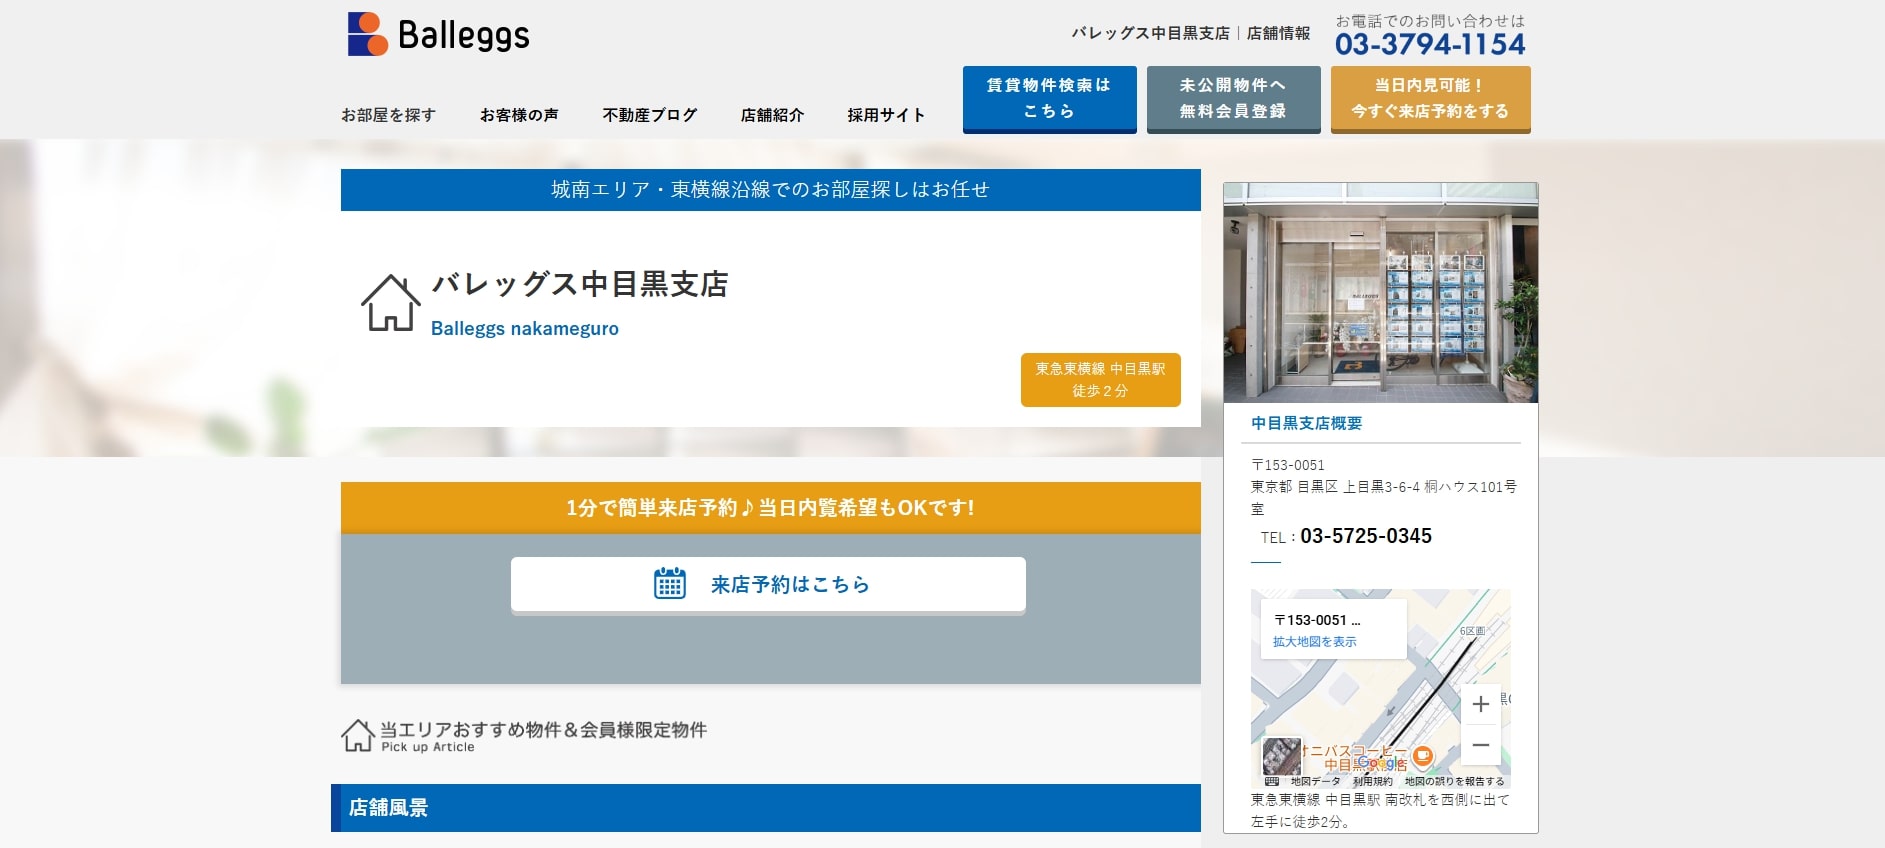The height and width of the screenshot is (848, 1885).
Task: Click the map keyboard shortcuts icon
Action: tap(1272, 782)
